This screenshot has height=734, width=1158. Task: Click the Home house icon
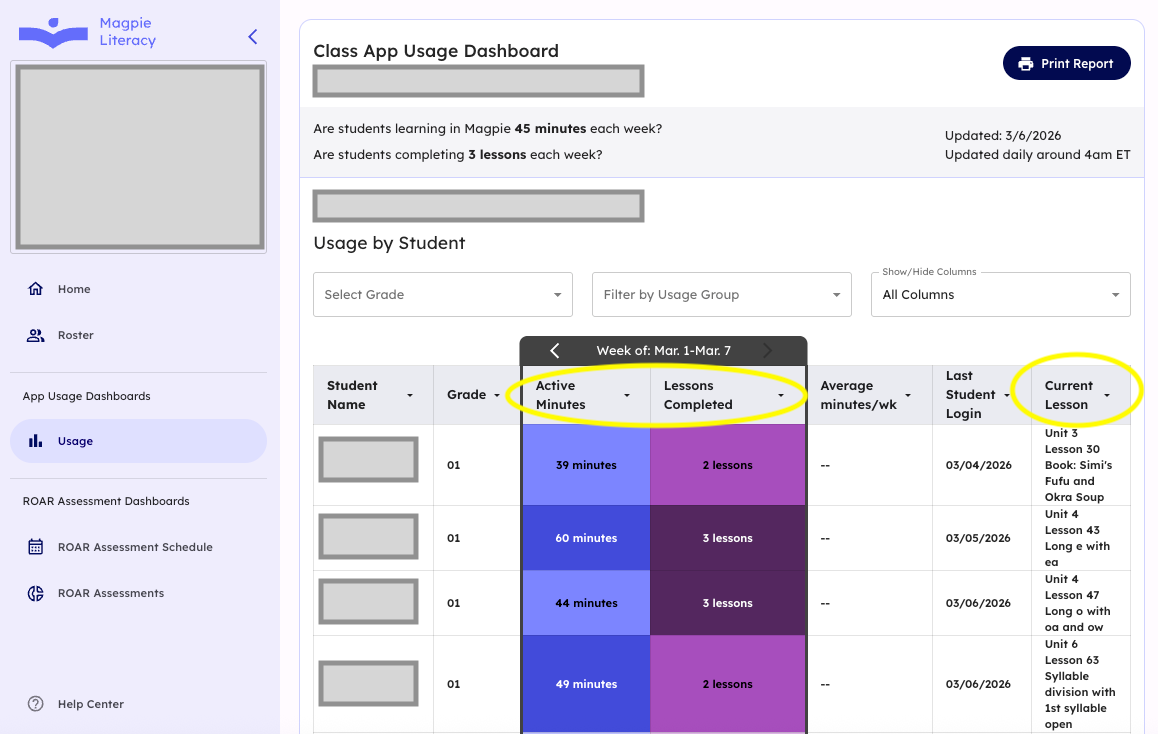pyautogui.click(x=36, y=289)
